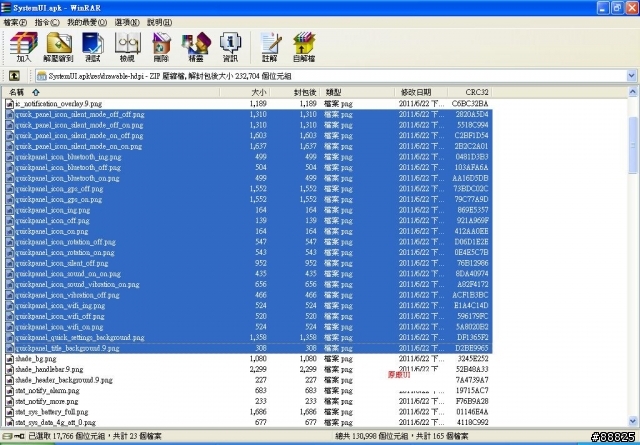Select quickpanel_icon_ing.png row

[249, 210]
